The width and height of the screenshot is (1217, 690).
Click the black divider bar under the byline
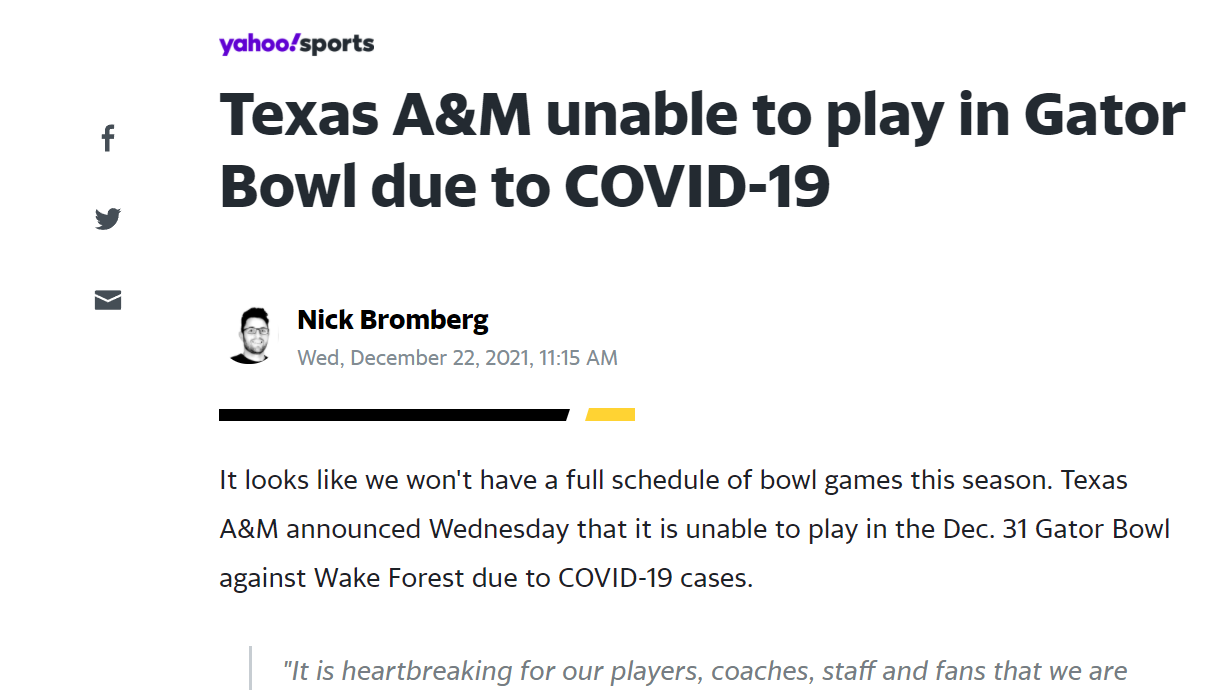coord(393,414)
